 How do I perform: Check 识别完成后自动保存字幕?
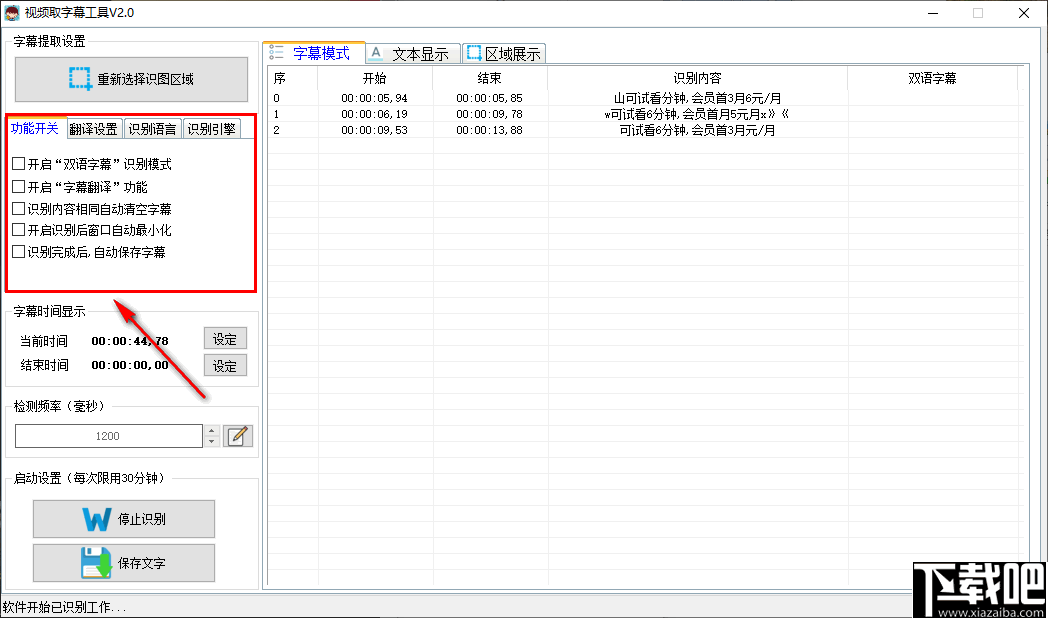(x=17, y=253)
